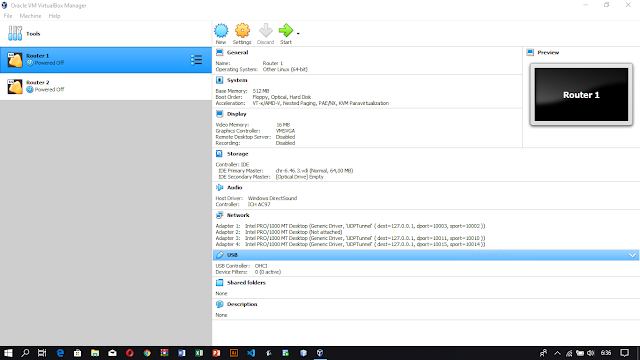Click the Storage section disk icon
Viewport: 640px width, 360px height.
point(220,154)
